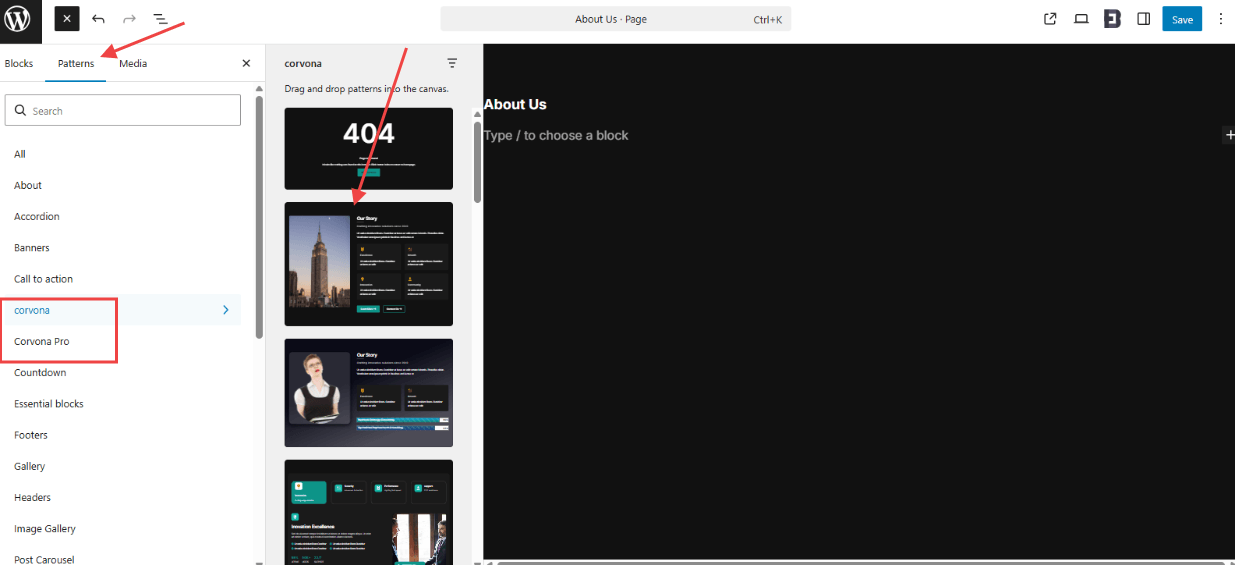Toggle the settings sidebar panel
Screen dimensions: 1235x565
pos(1143,19)
